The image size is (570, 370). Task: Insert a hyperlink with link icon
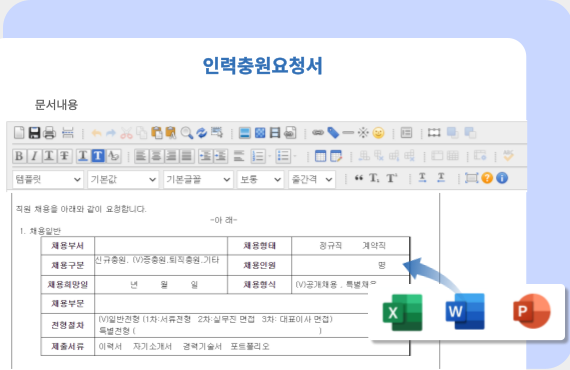click(x=318, y=133)
